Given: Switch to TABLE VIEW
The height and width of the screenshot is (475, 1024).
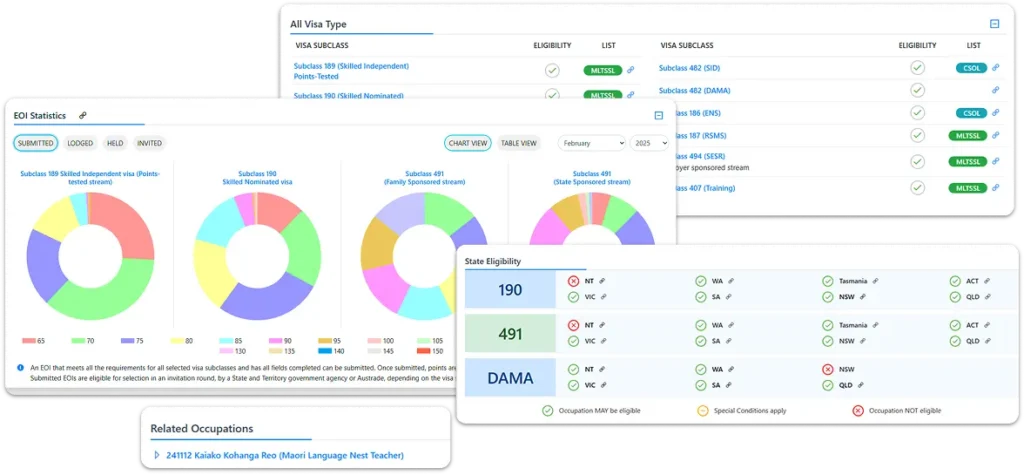Looking at the screenshot, I should [518, 143].
